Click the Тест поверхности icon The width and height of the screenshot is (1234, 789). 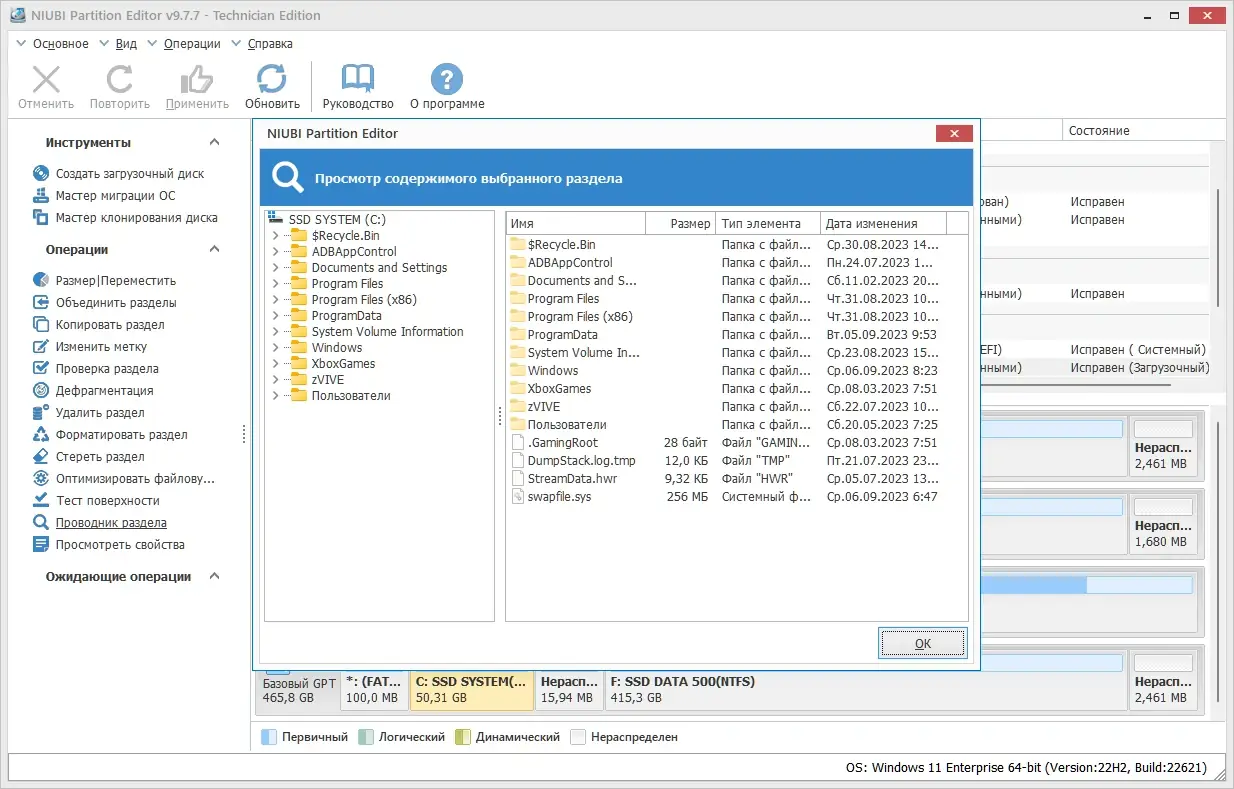point(41,500)
